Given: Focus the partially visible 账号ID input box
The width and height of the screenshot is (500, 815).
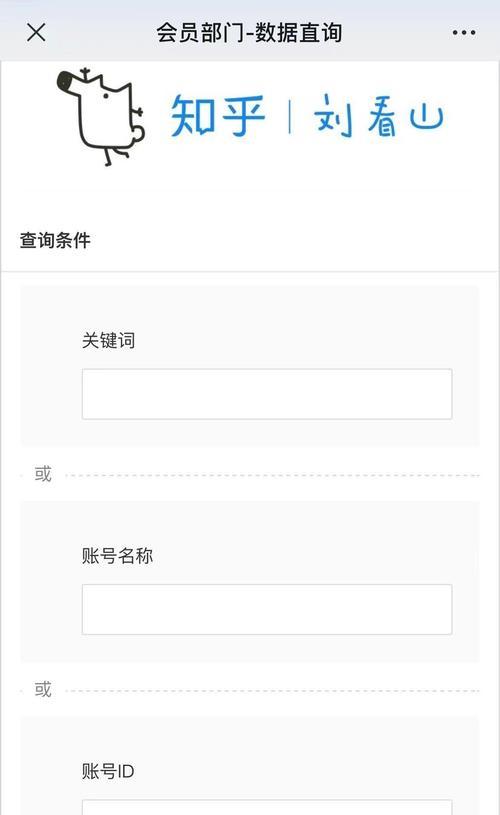Looking at the screenshot, I should 267,807.
